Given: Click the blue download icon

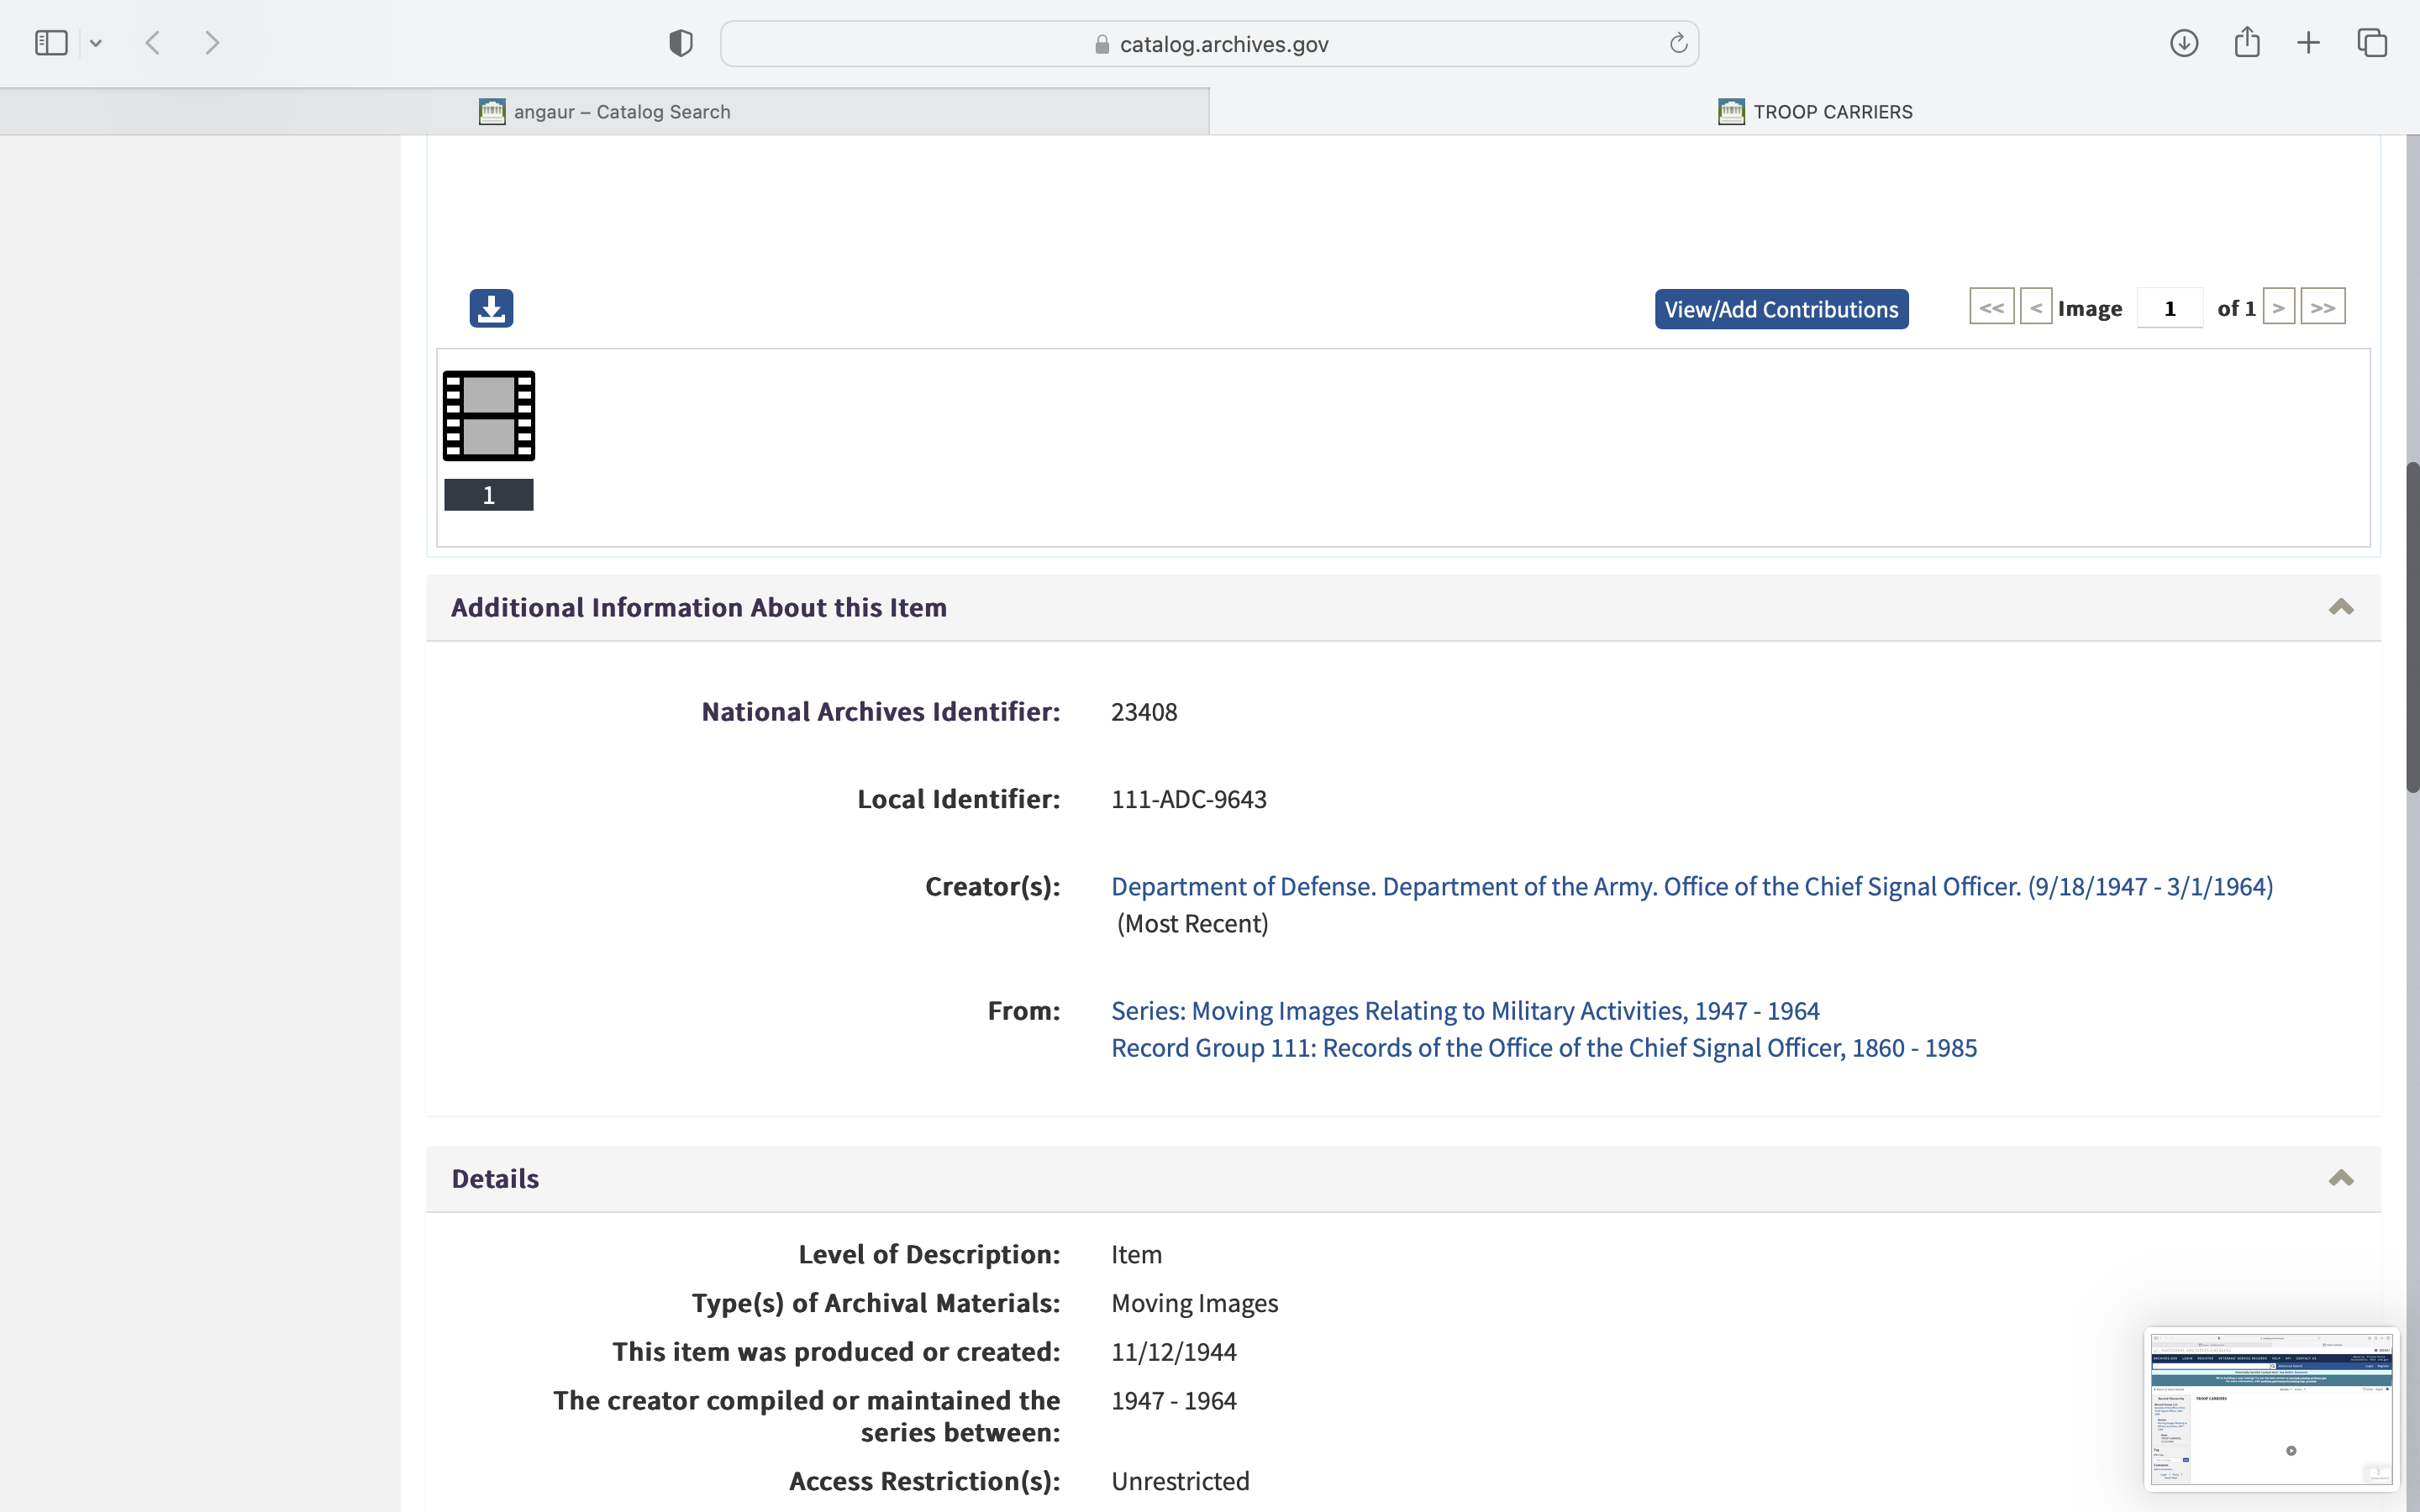Looking at the screenshot, I should (491, 308).
